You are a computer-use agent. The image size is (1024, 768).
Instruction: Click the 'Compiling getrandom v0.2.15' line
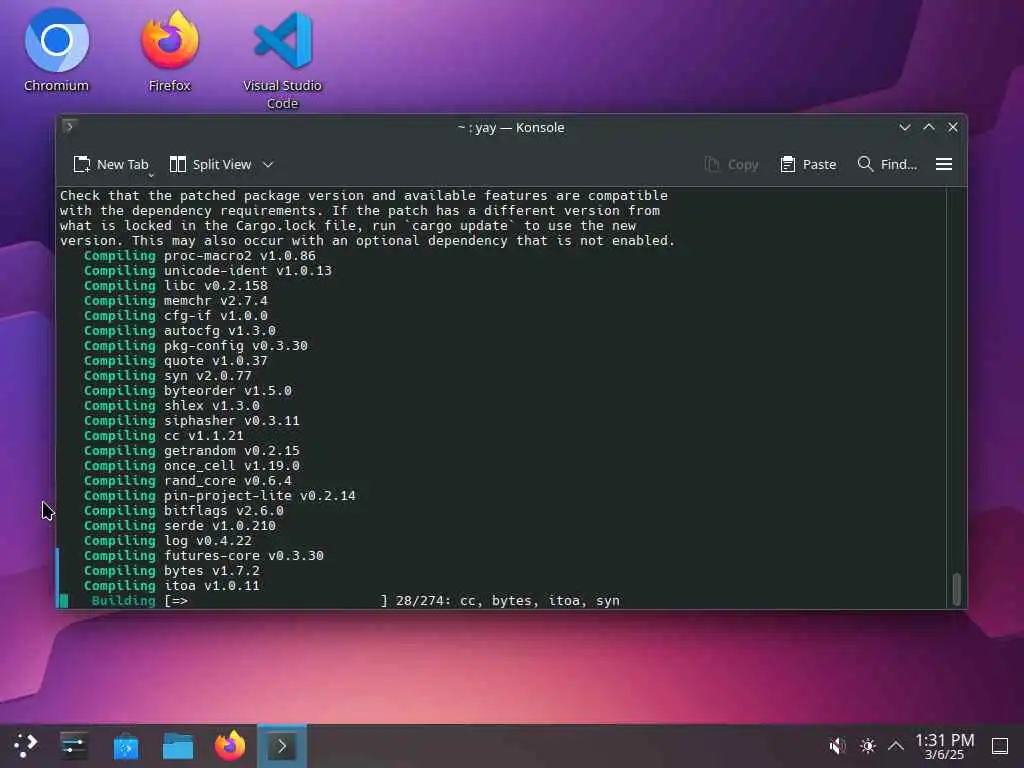pos(192,451)
